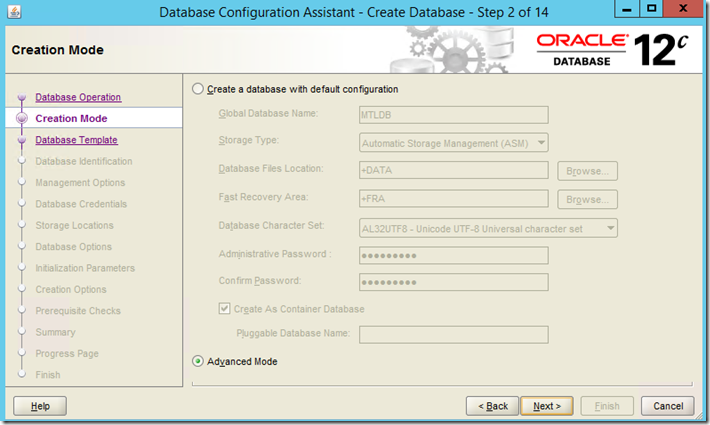710x425 pixels.
Task: Open the Database Operation step link
Action: point(78,97)
